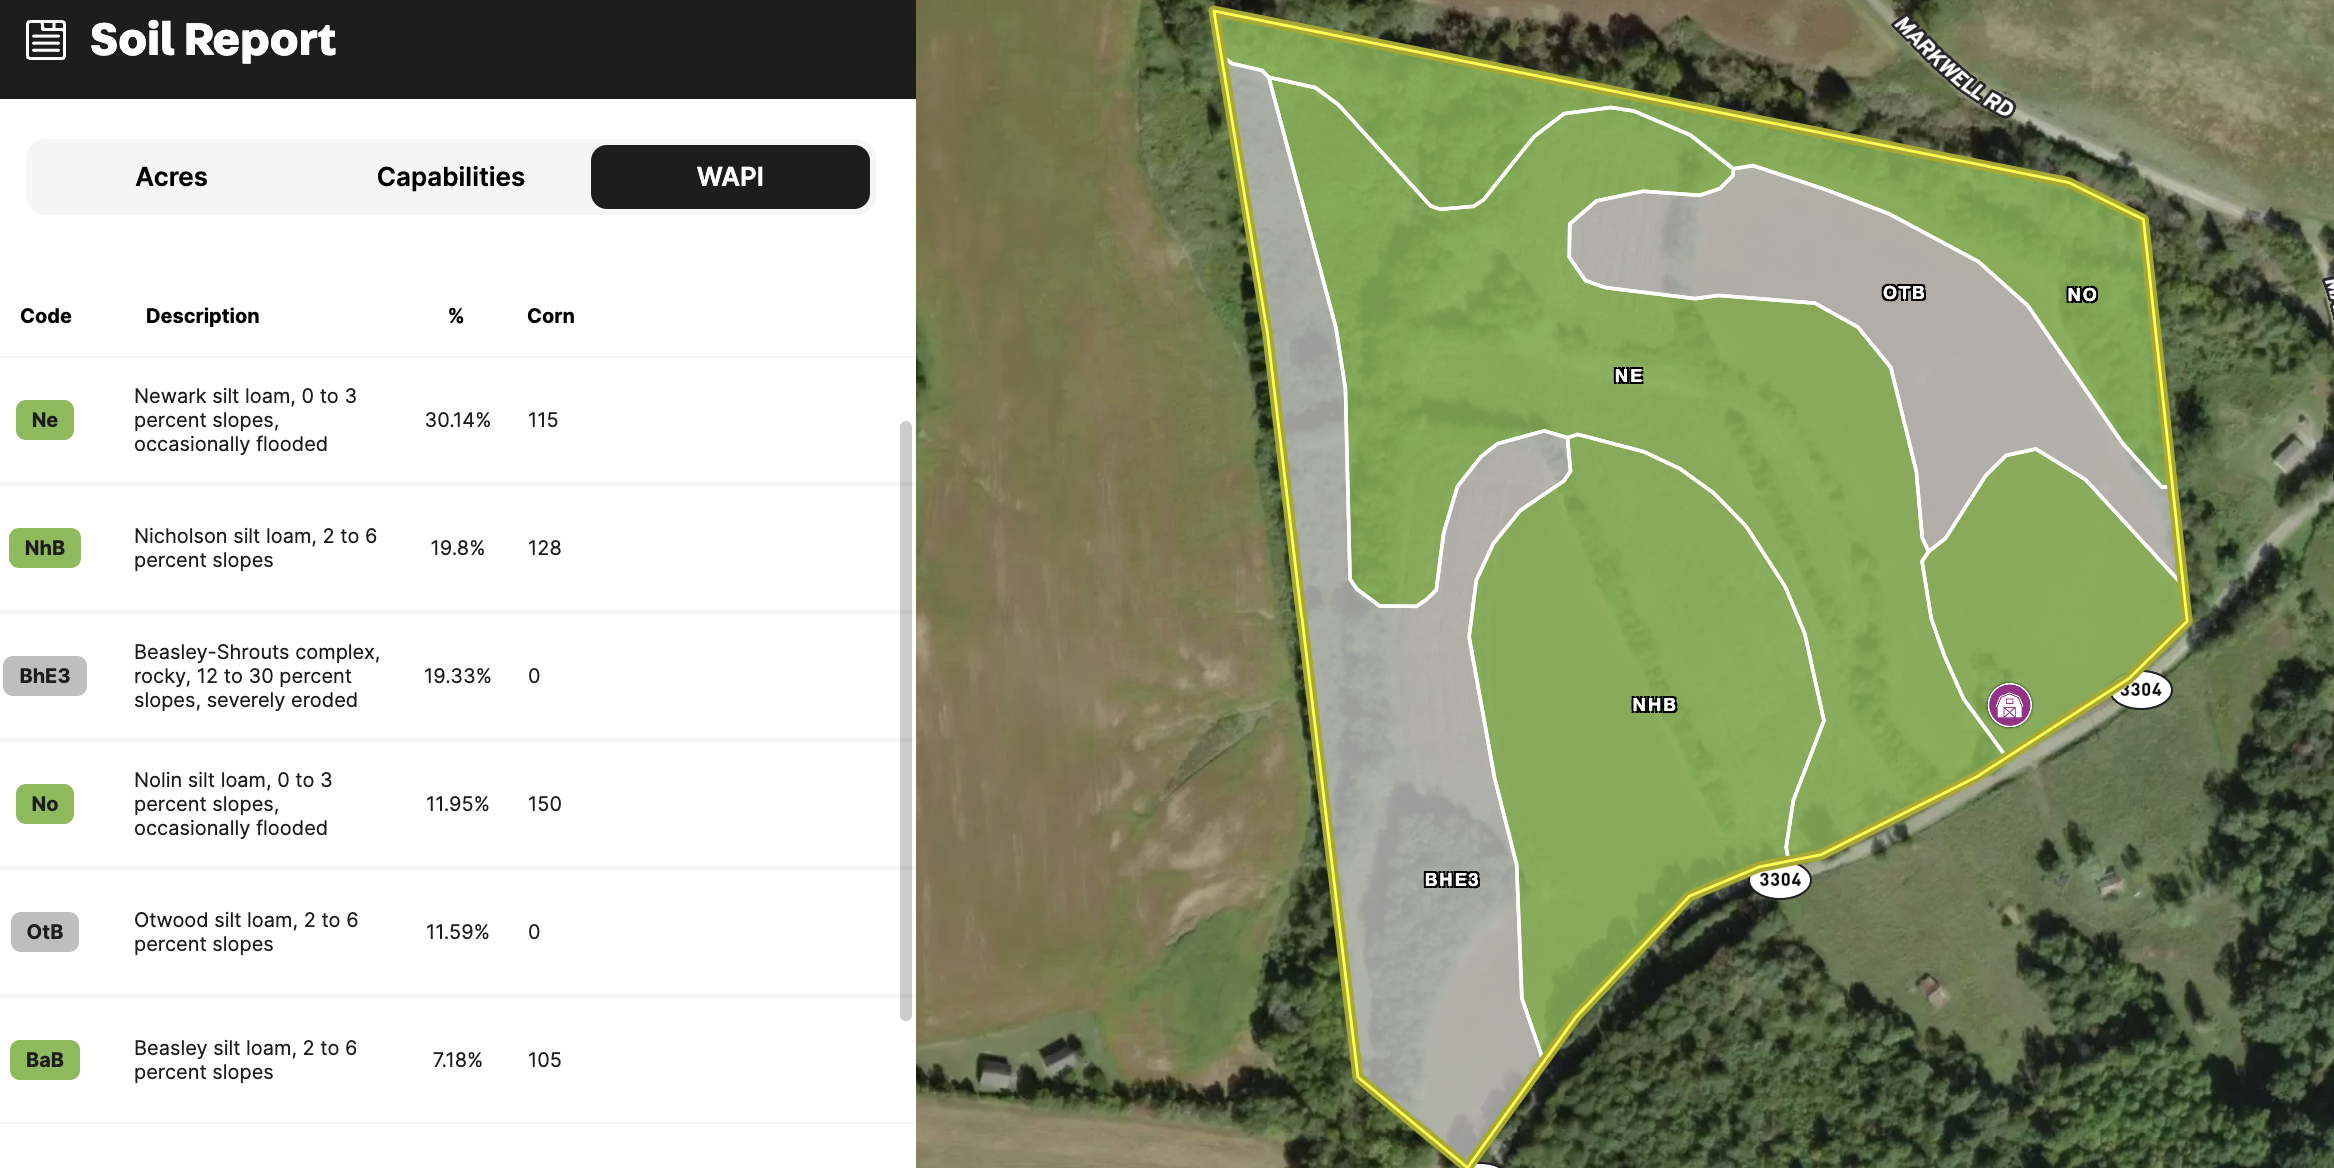This screenshot has height=1168, width=2334.
Task: Click the No soil code badge
Action: [x=45, y=804]
